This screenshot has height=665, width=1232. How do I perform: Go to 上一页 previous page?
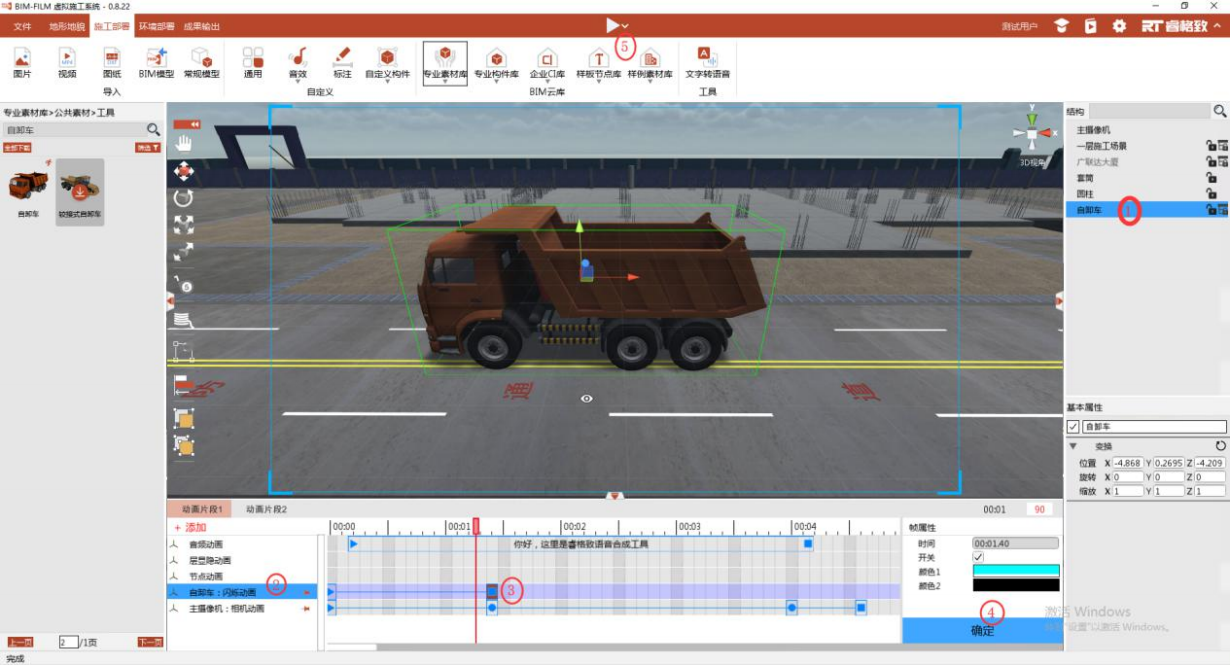tap(21, 642)
